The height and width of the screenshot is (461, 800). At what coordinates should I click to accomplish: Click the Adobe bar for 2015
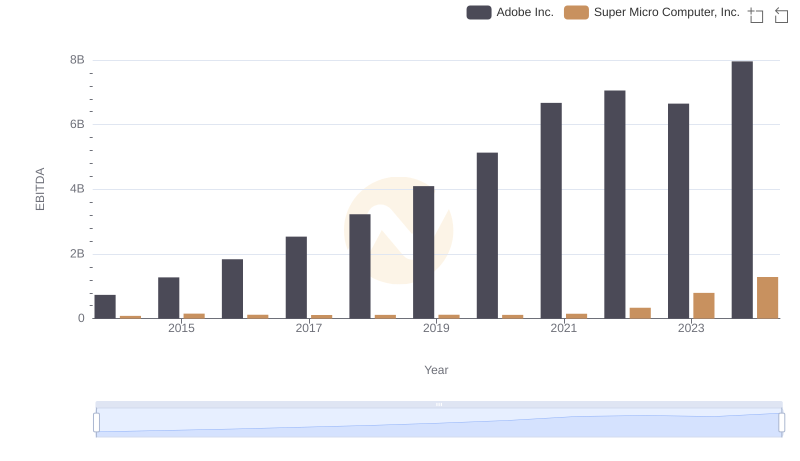click(x=168, y=298)
